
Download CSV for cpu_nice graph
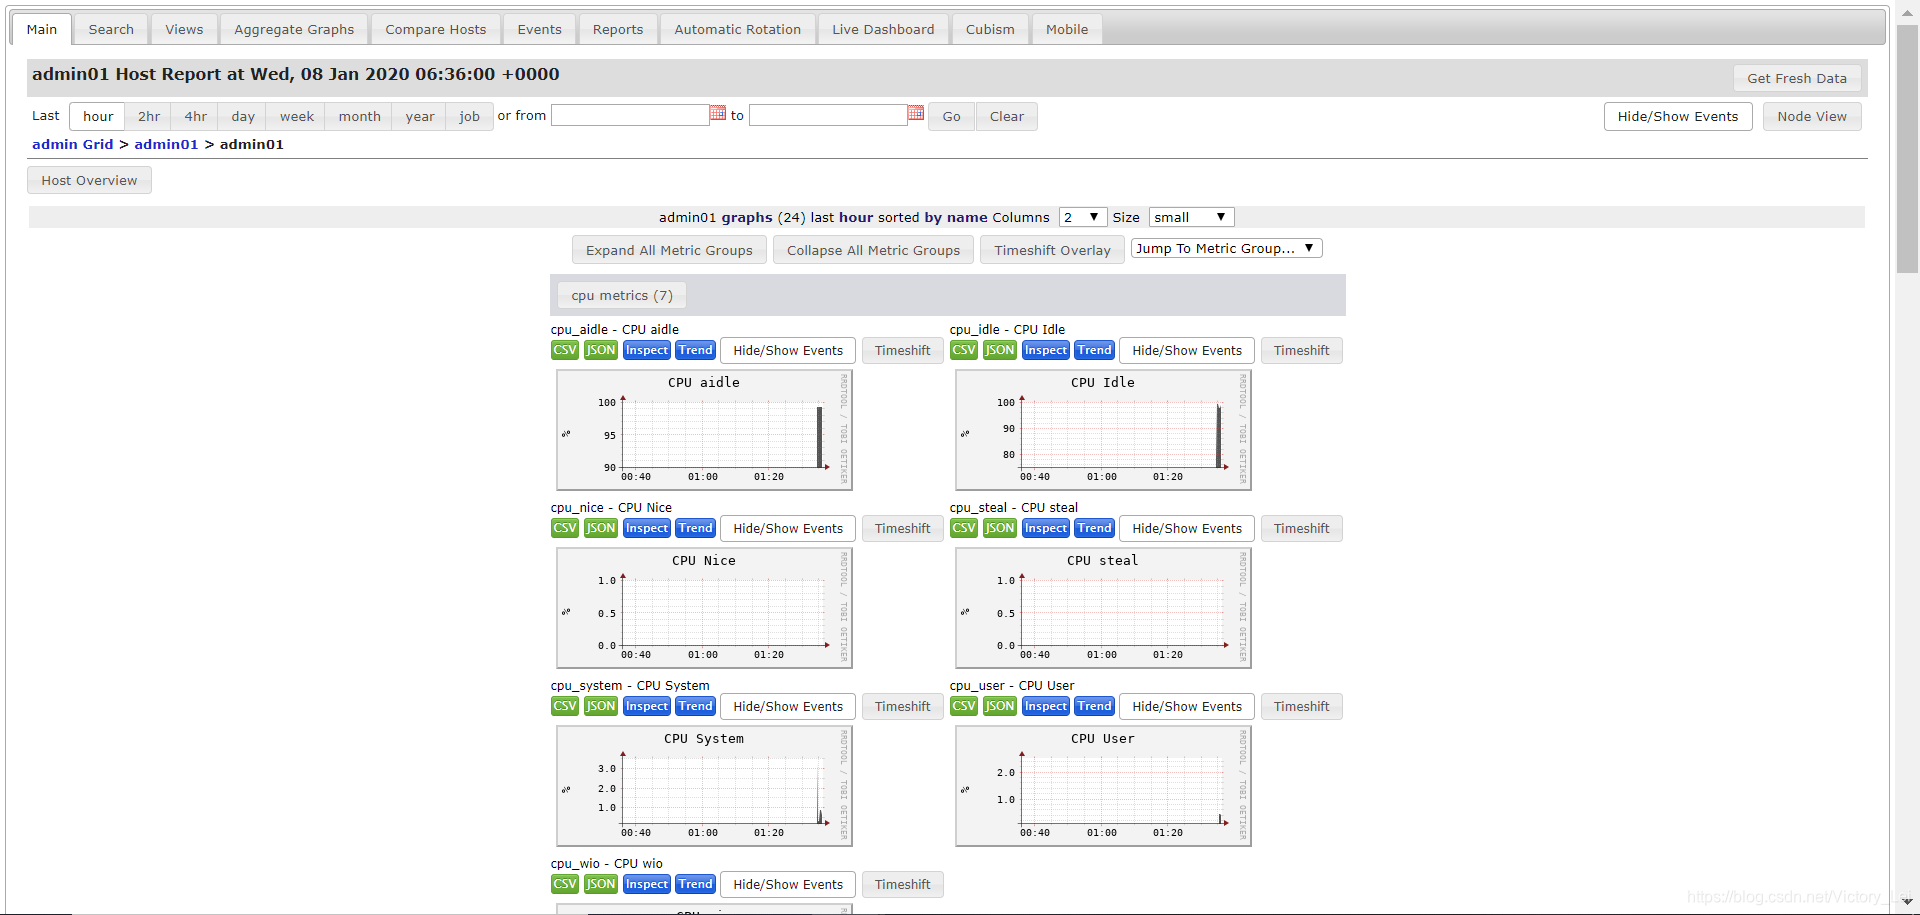pos(565,528)
